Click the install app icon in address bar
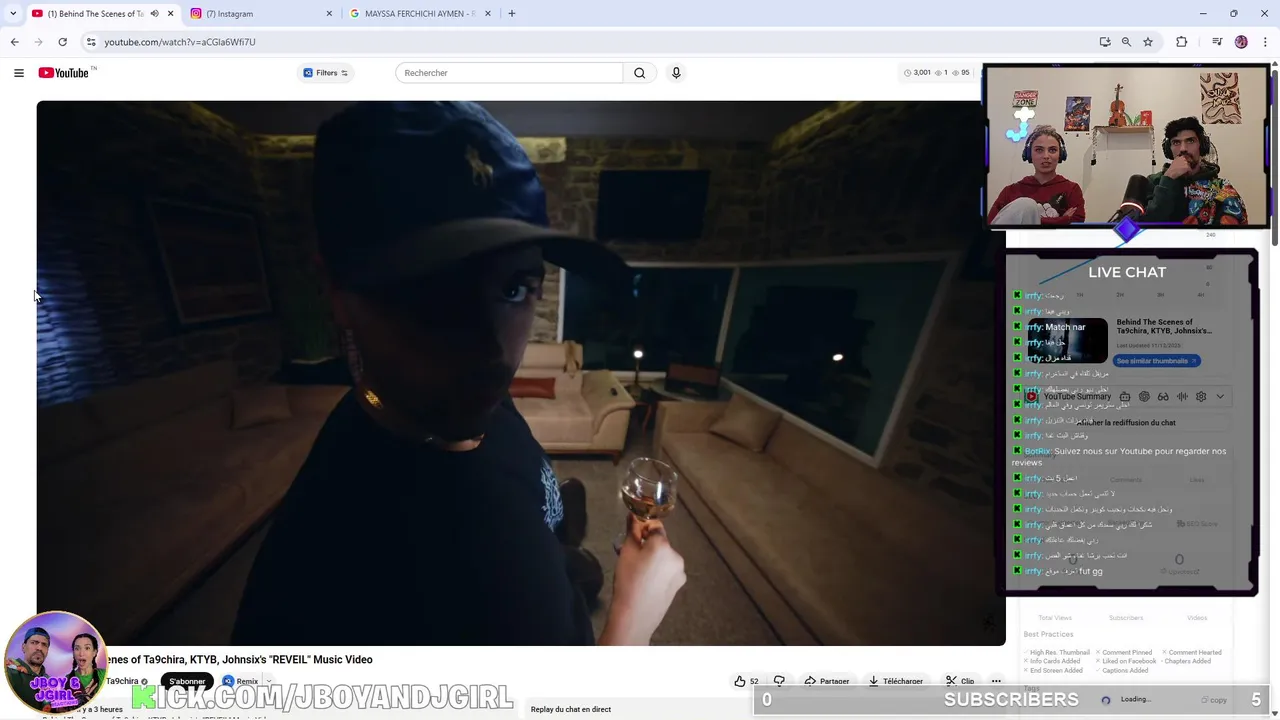The width and height of the screenshot is (1280, 720). coord(1105,42)
